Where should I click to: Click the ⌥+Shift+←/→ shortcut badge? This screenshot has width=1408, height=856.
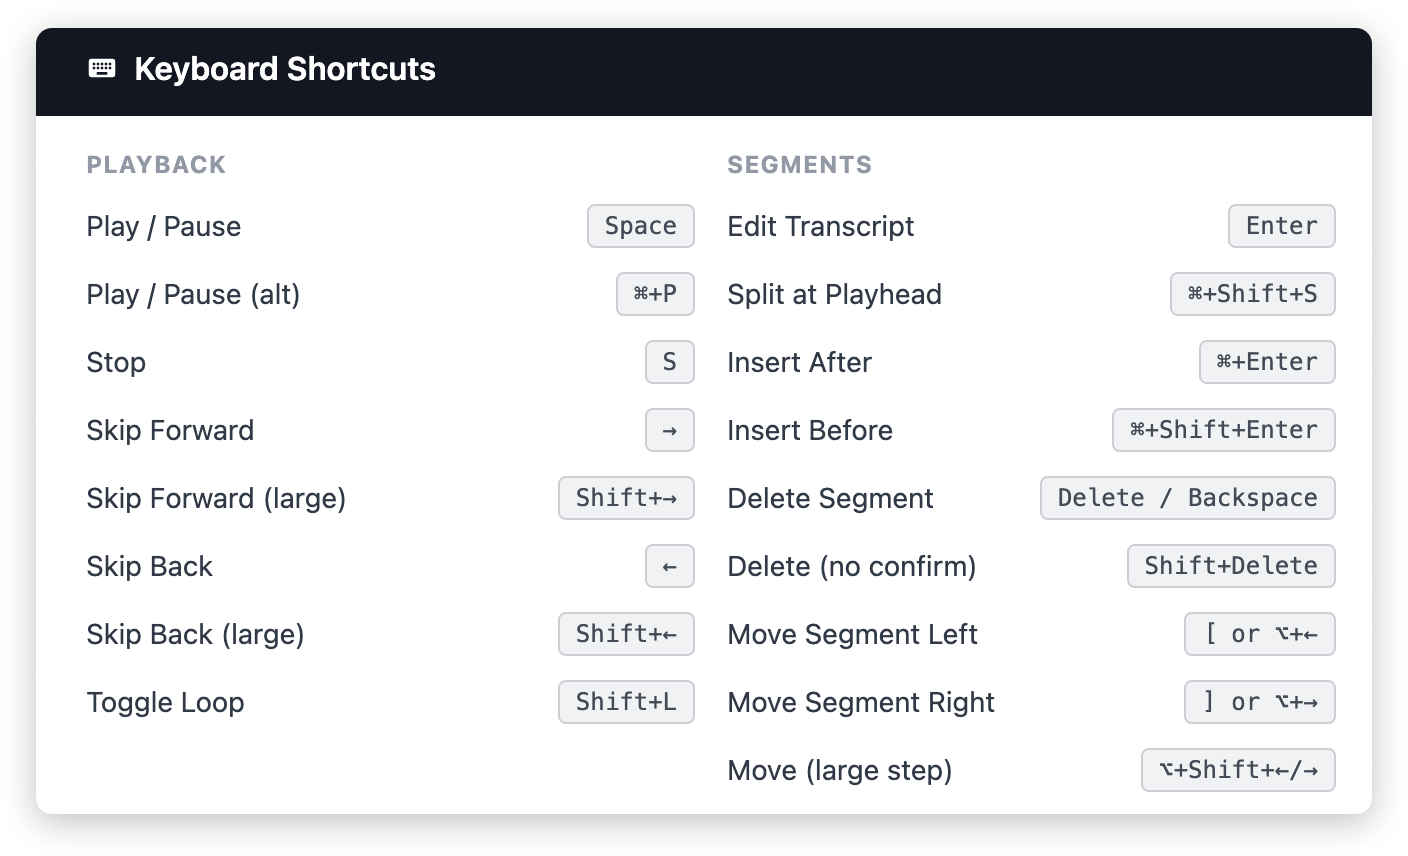[x=1238, y=770]
